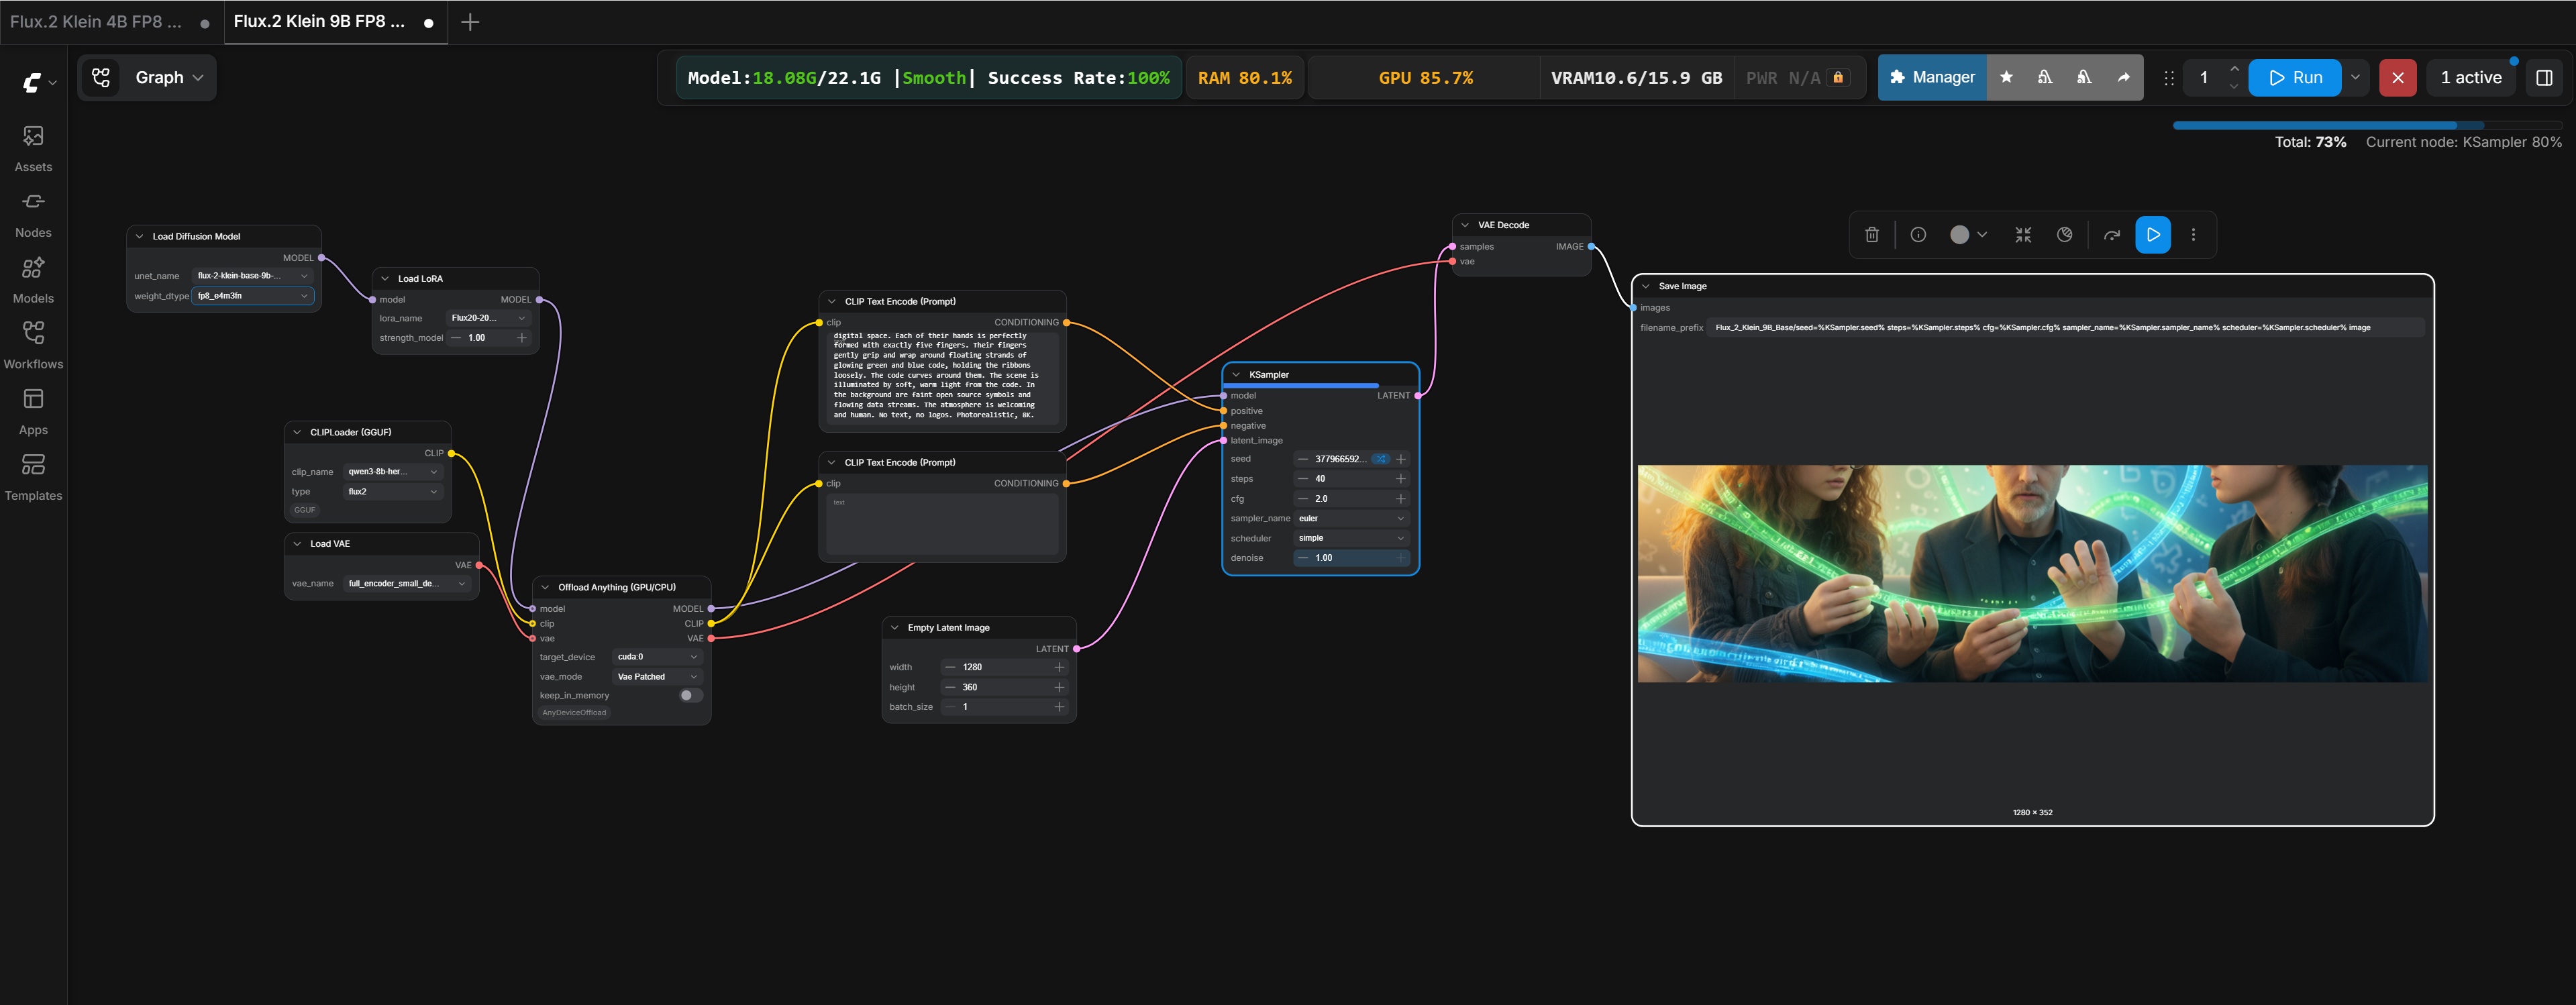This screenshot has height=1005, width=2576.
Task: Open the sampler_name euler dropdown
Action: [1351, 518]
